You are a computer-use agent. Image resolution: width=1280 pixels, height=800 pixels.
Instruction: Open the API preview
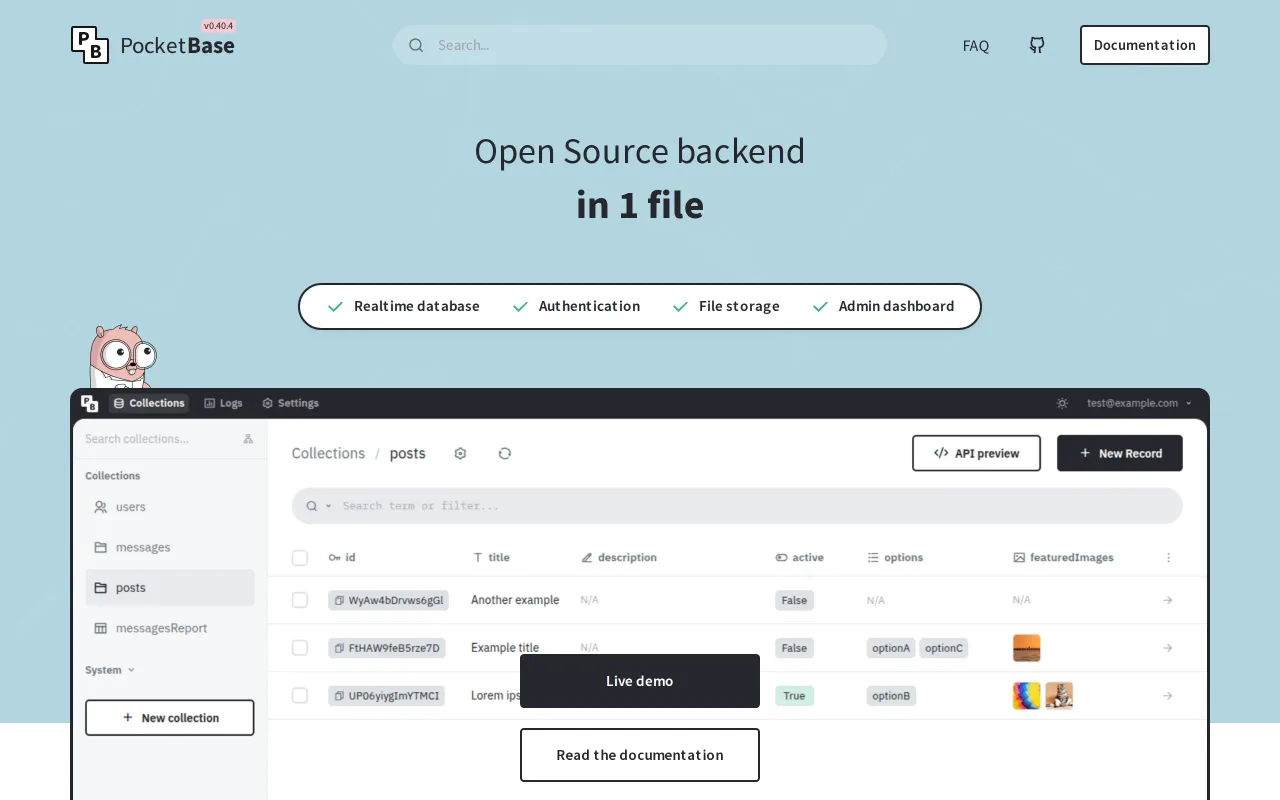pyautogui.click(x=976, y=453)
